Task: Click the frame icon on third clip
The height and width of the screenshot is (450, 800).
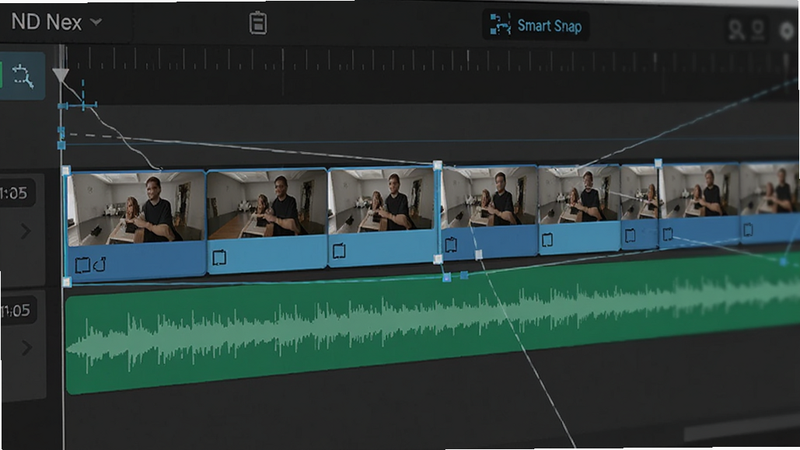Action: 339,251
